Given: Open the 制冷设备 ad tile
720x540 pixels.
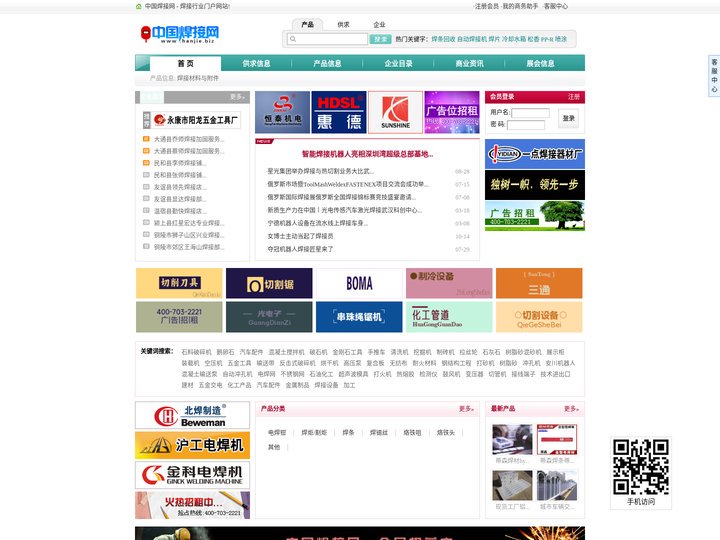Looking at the screenshot, I should tap(449, 283).
